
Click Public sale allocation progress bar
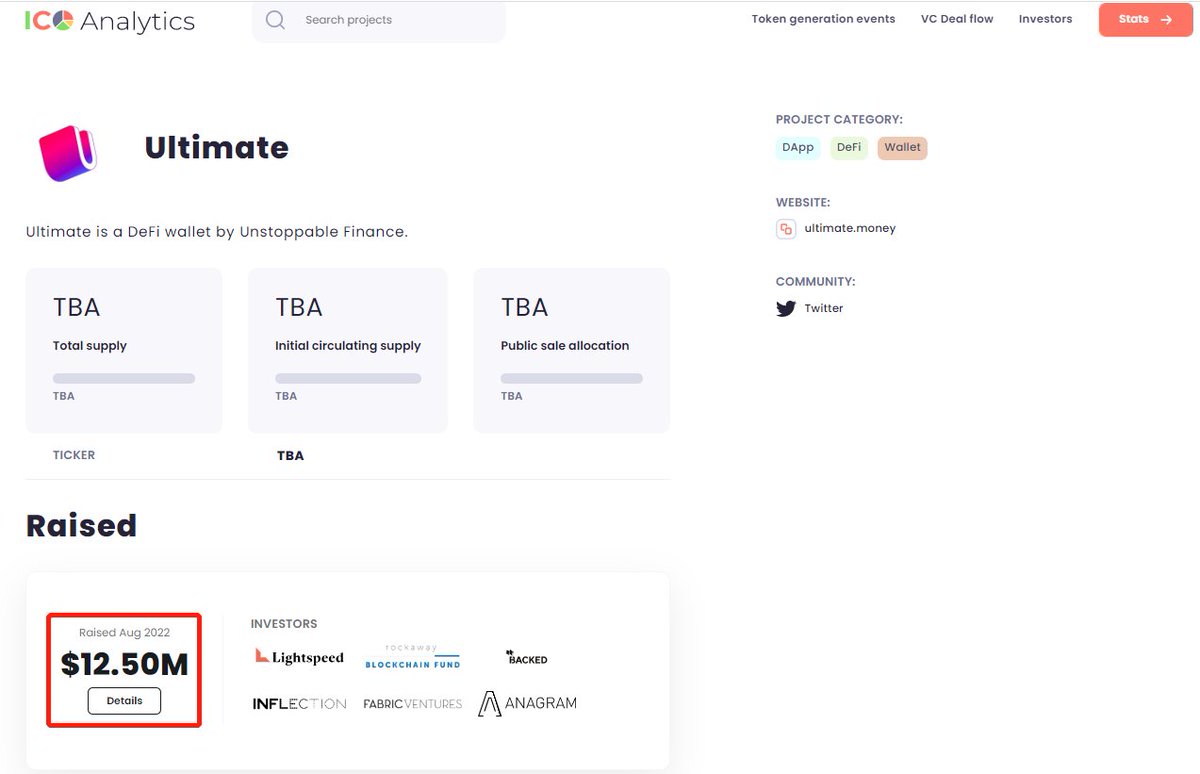pyautogui.click(x=572, y=379)
